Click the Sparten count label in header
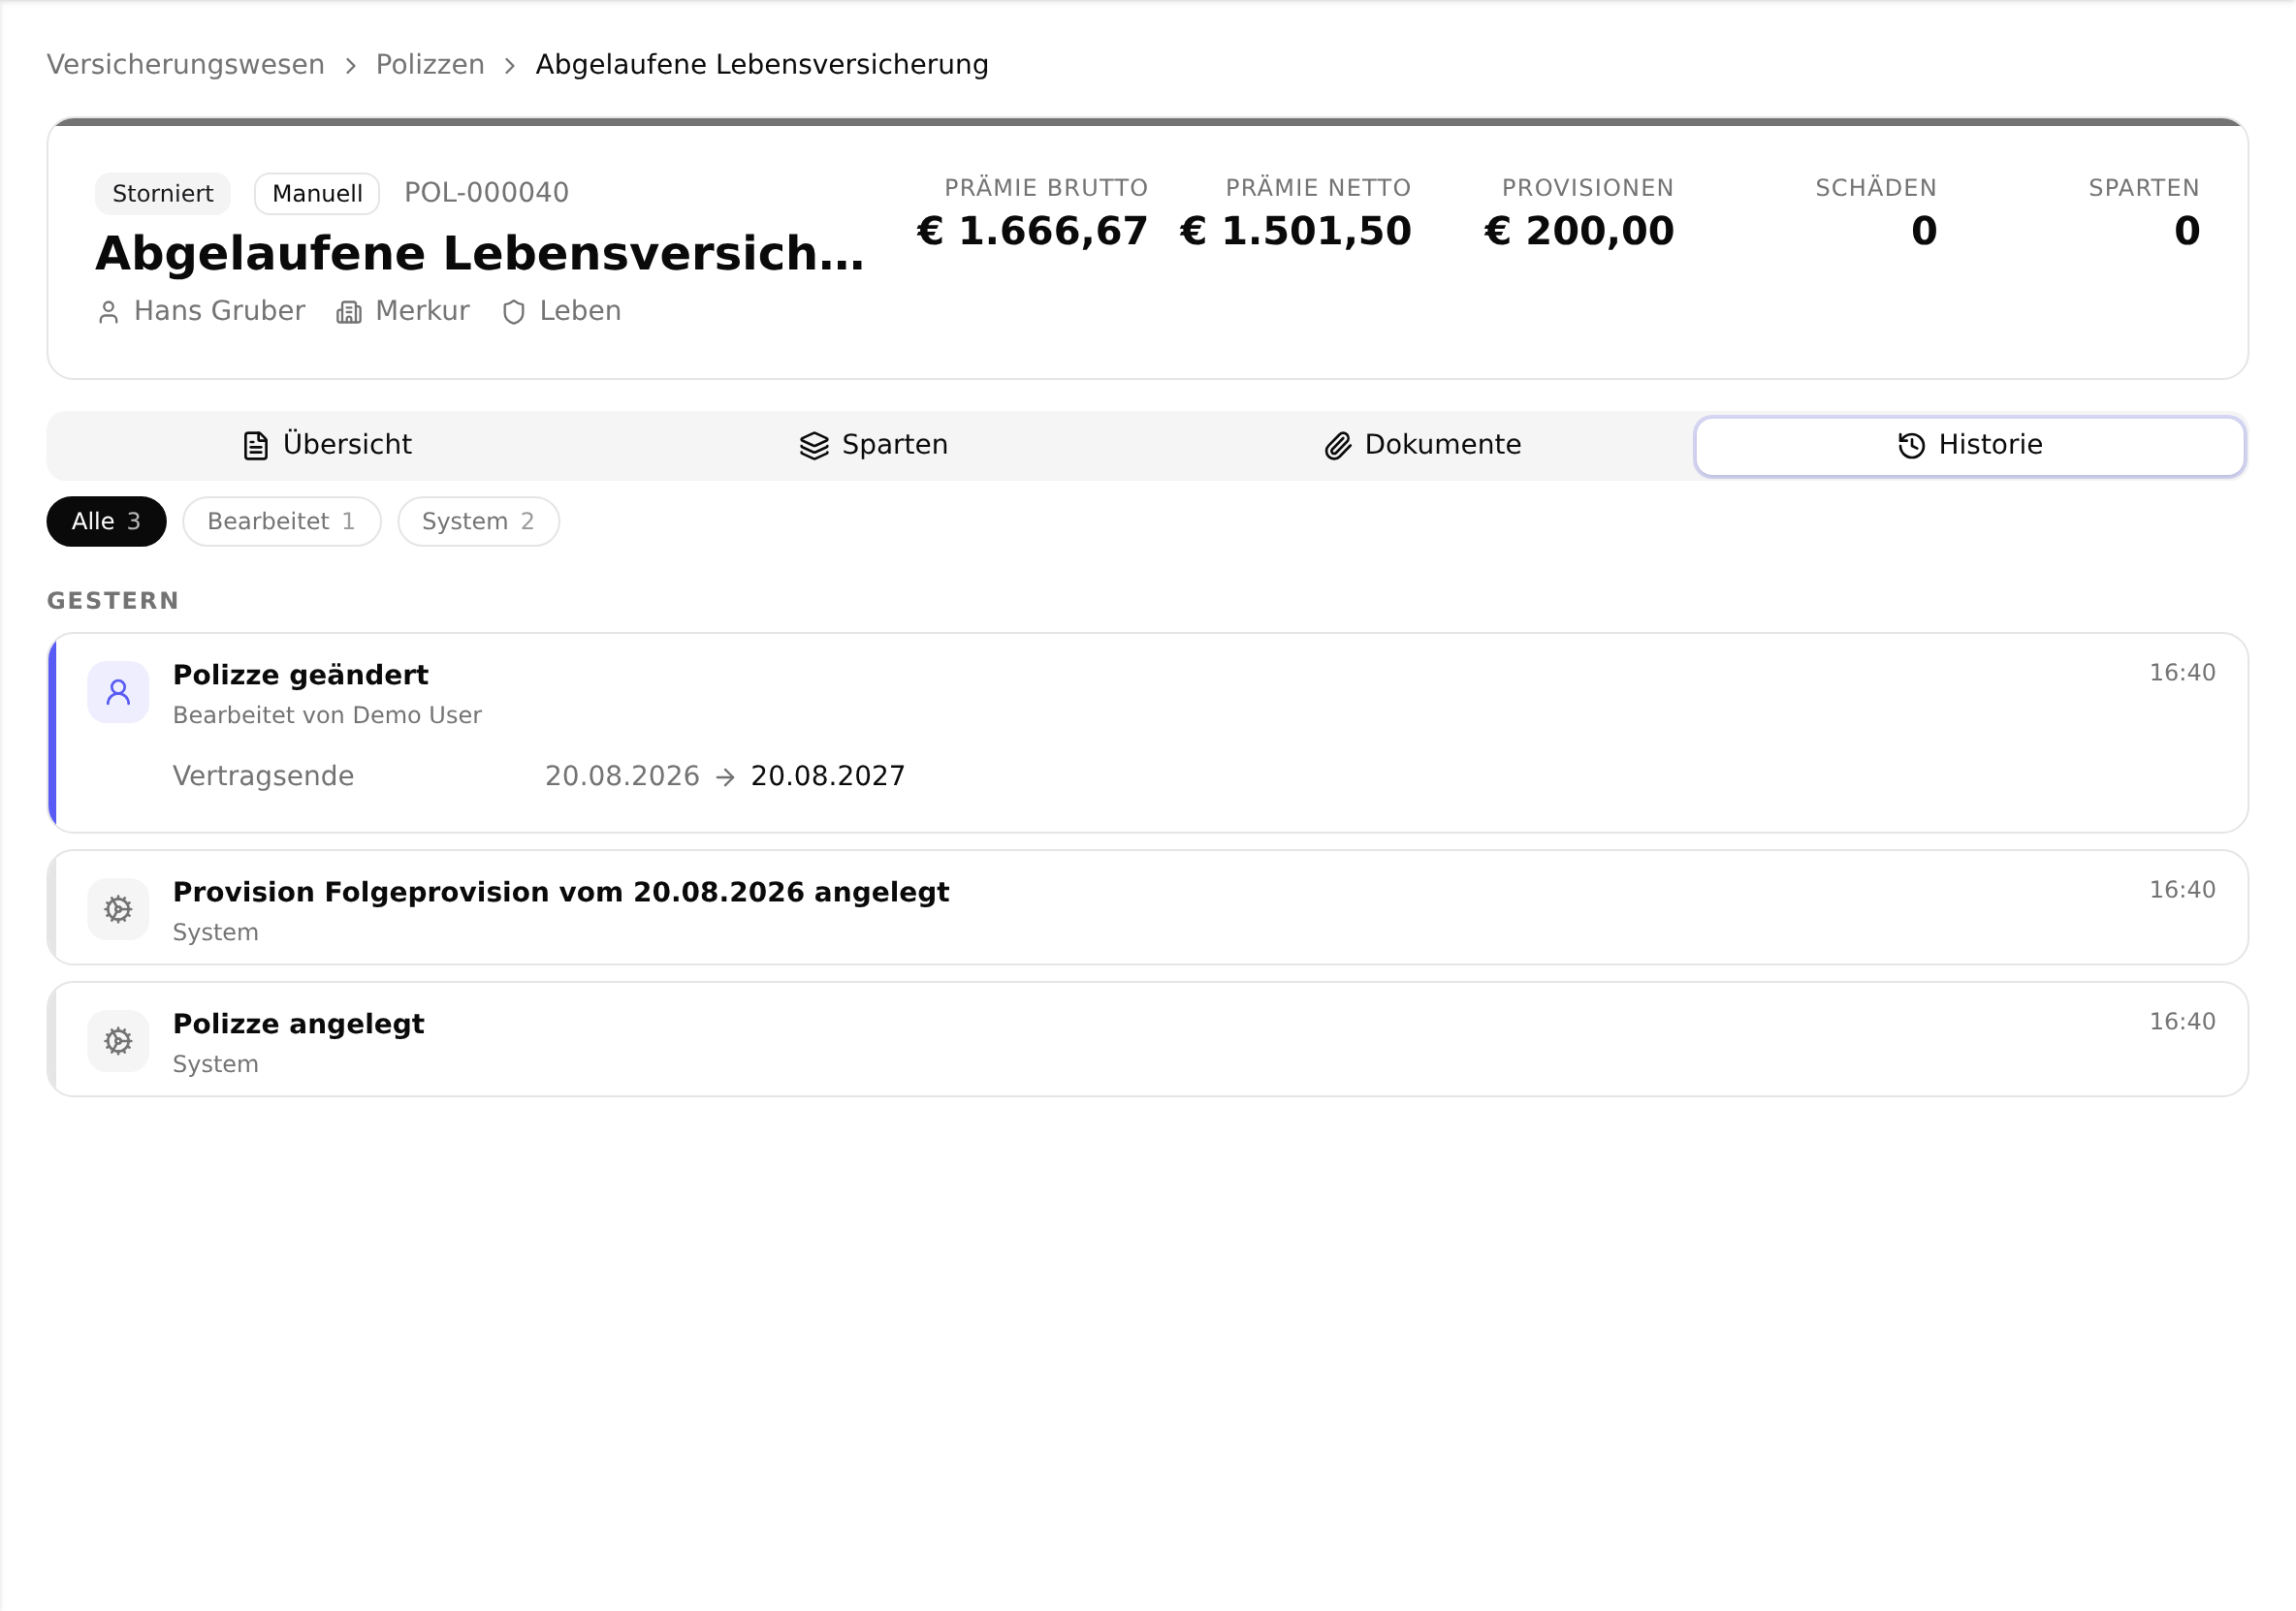The image size is (2296, 1611). tap(2144, 188)
